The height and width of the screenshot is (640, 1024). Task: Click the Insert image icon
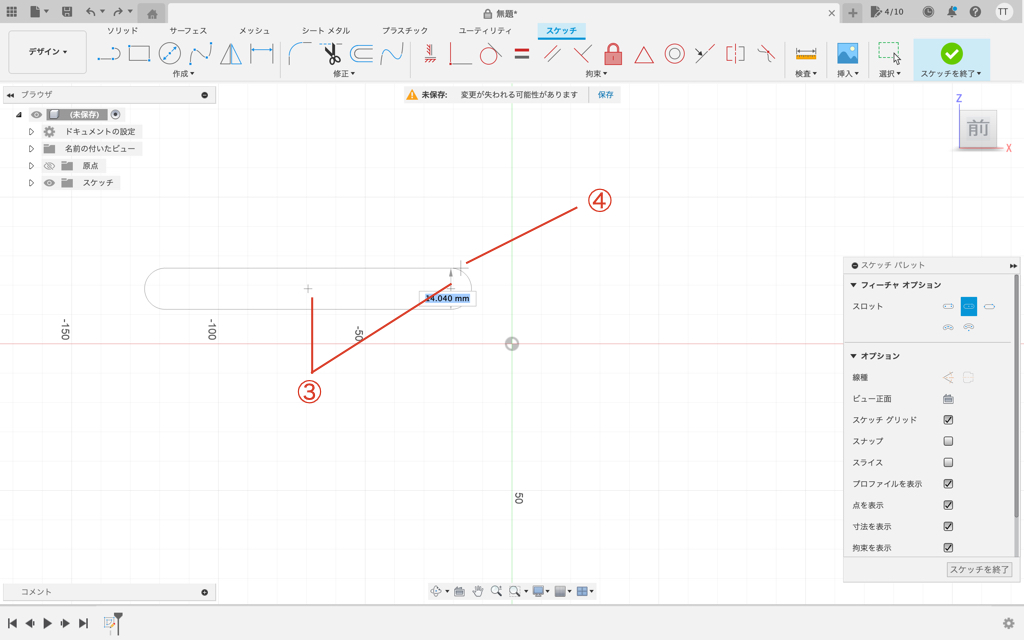pos(848,54)
